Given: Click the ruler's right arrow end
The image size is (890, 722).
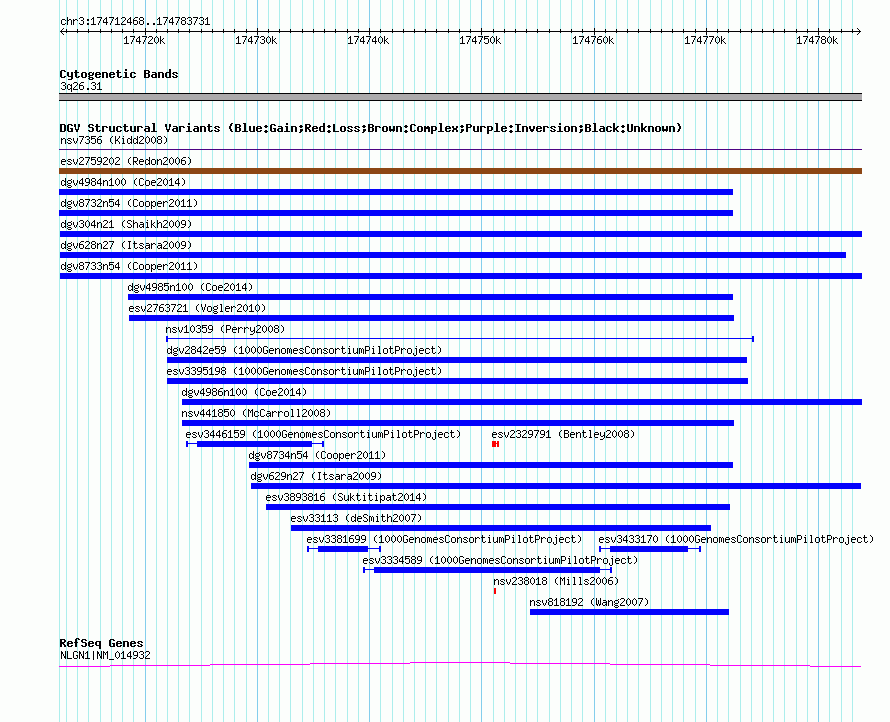Looking at the screenshot, I should coord(858,31).
